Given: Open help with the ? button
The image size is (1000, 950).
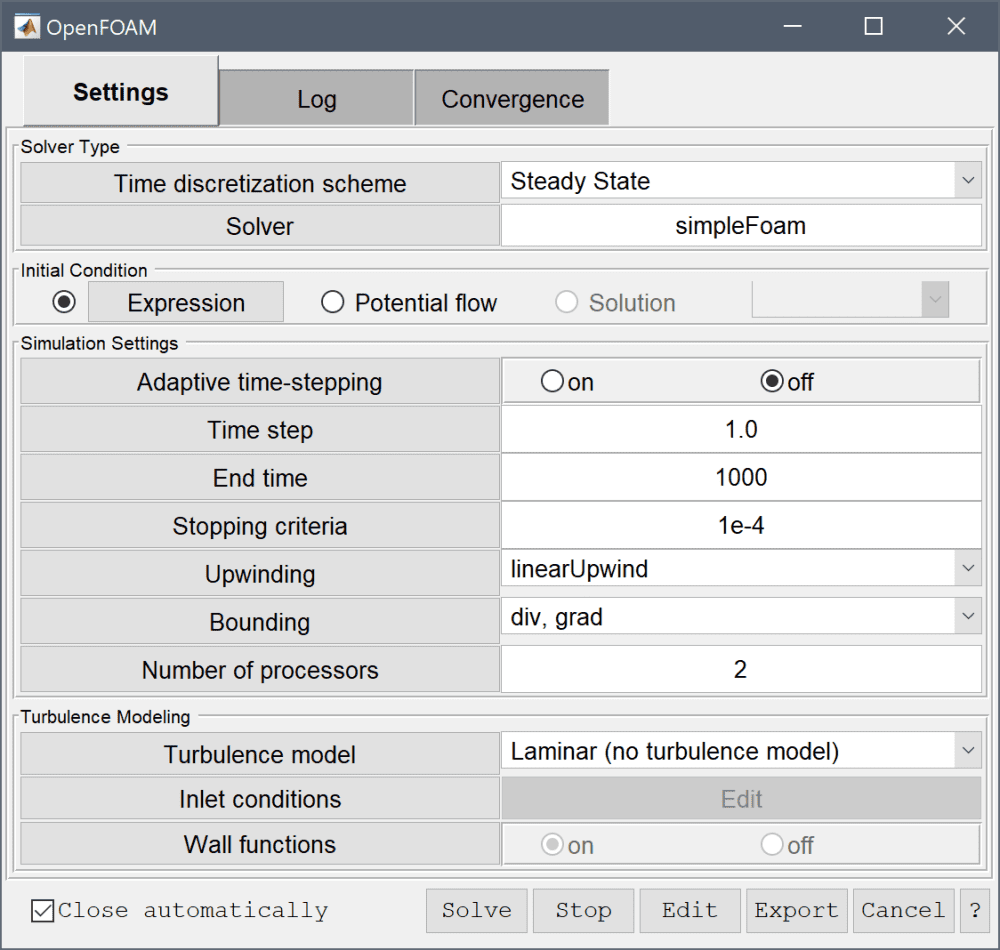Looking at the screenshot, I should tap(975, 910).
